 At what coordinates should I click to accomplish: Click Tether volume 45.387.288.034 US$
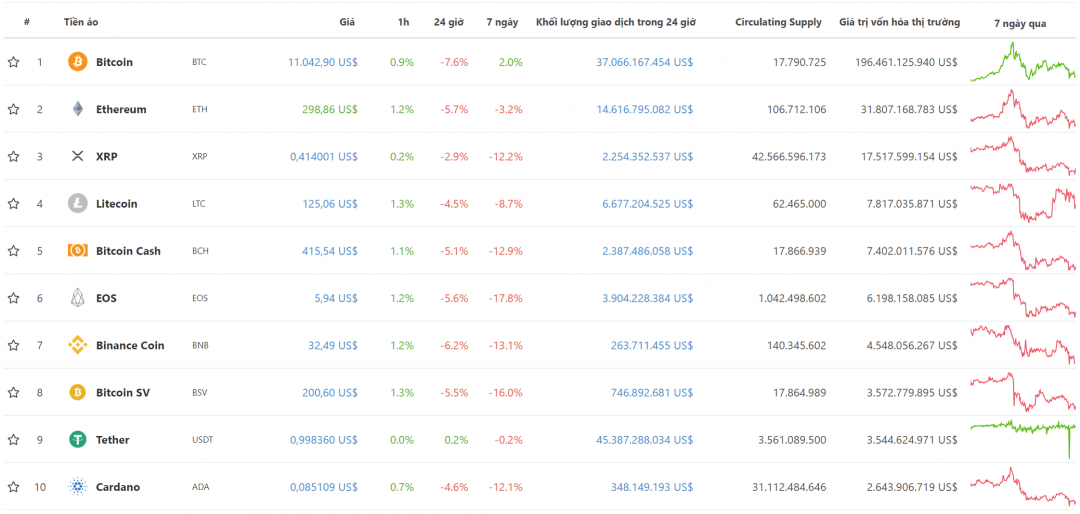coord(645,440)
